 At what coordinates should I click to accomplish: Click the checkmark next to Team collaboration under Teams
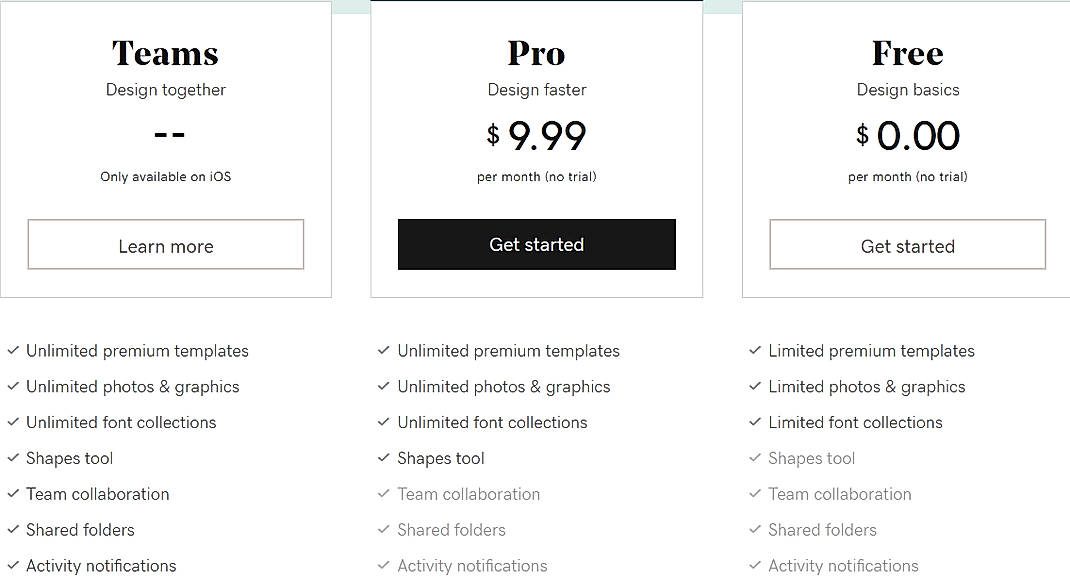point(14,494)
